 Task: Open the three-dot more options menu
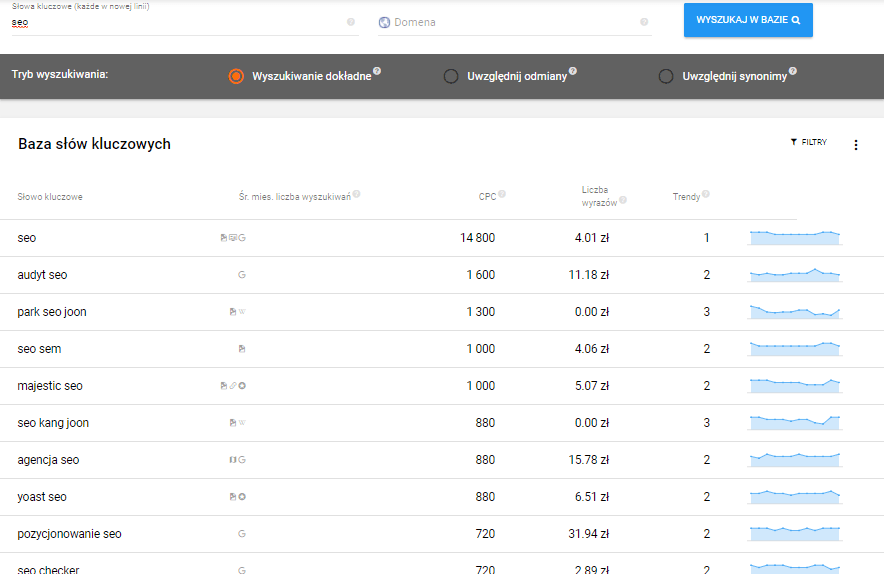click(x=855, y=145)
